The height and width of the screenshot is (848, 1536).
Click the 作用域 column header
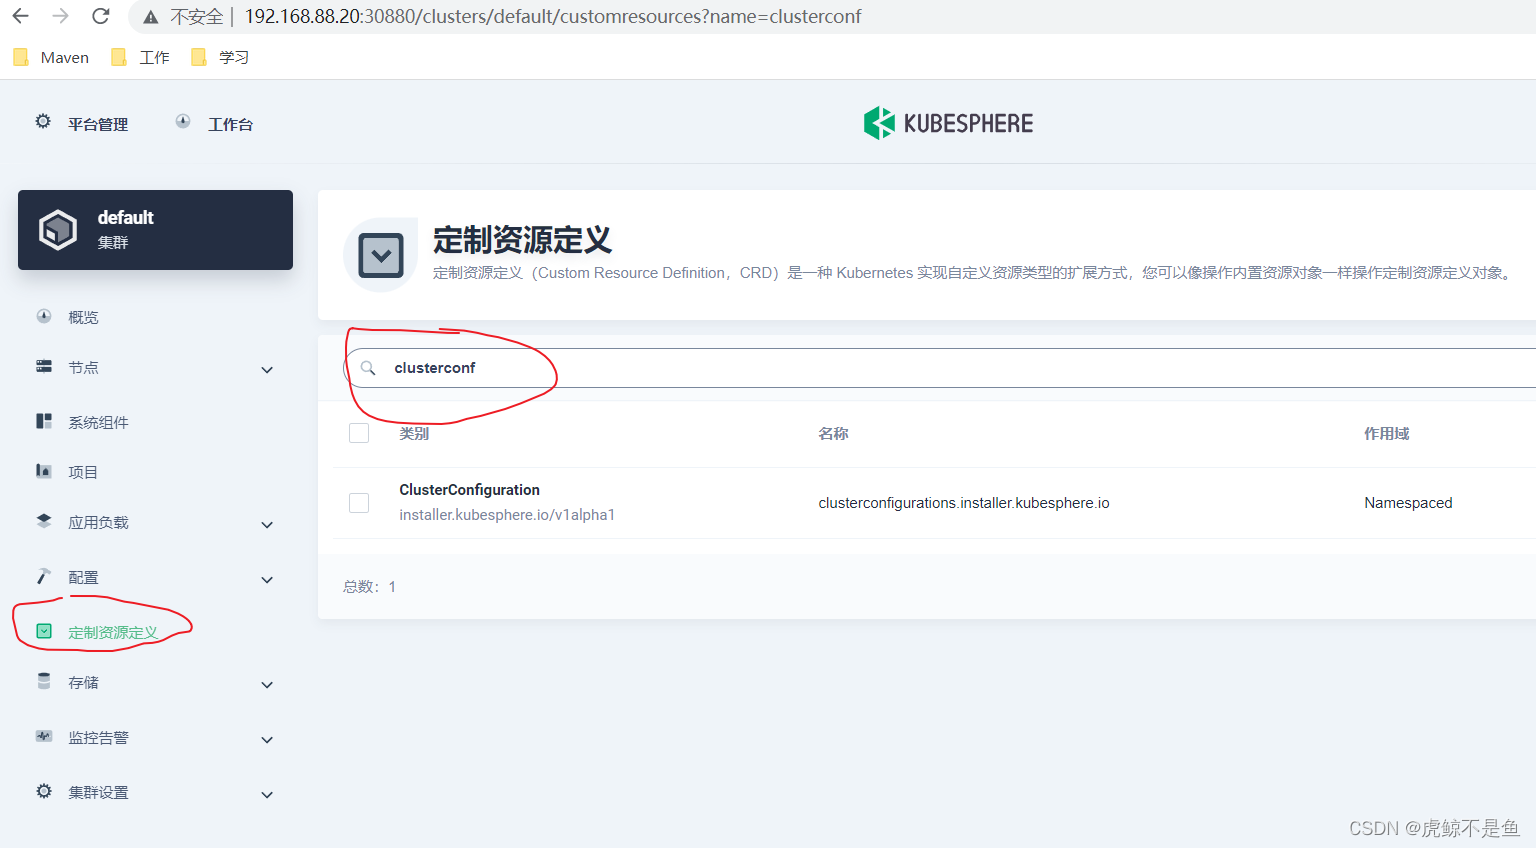tap(1386, 433)
